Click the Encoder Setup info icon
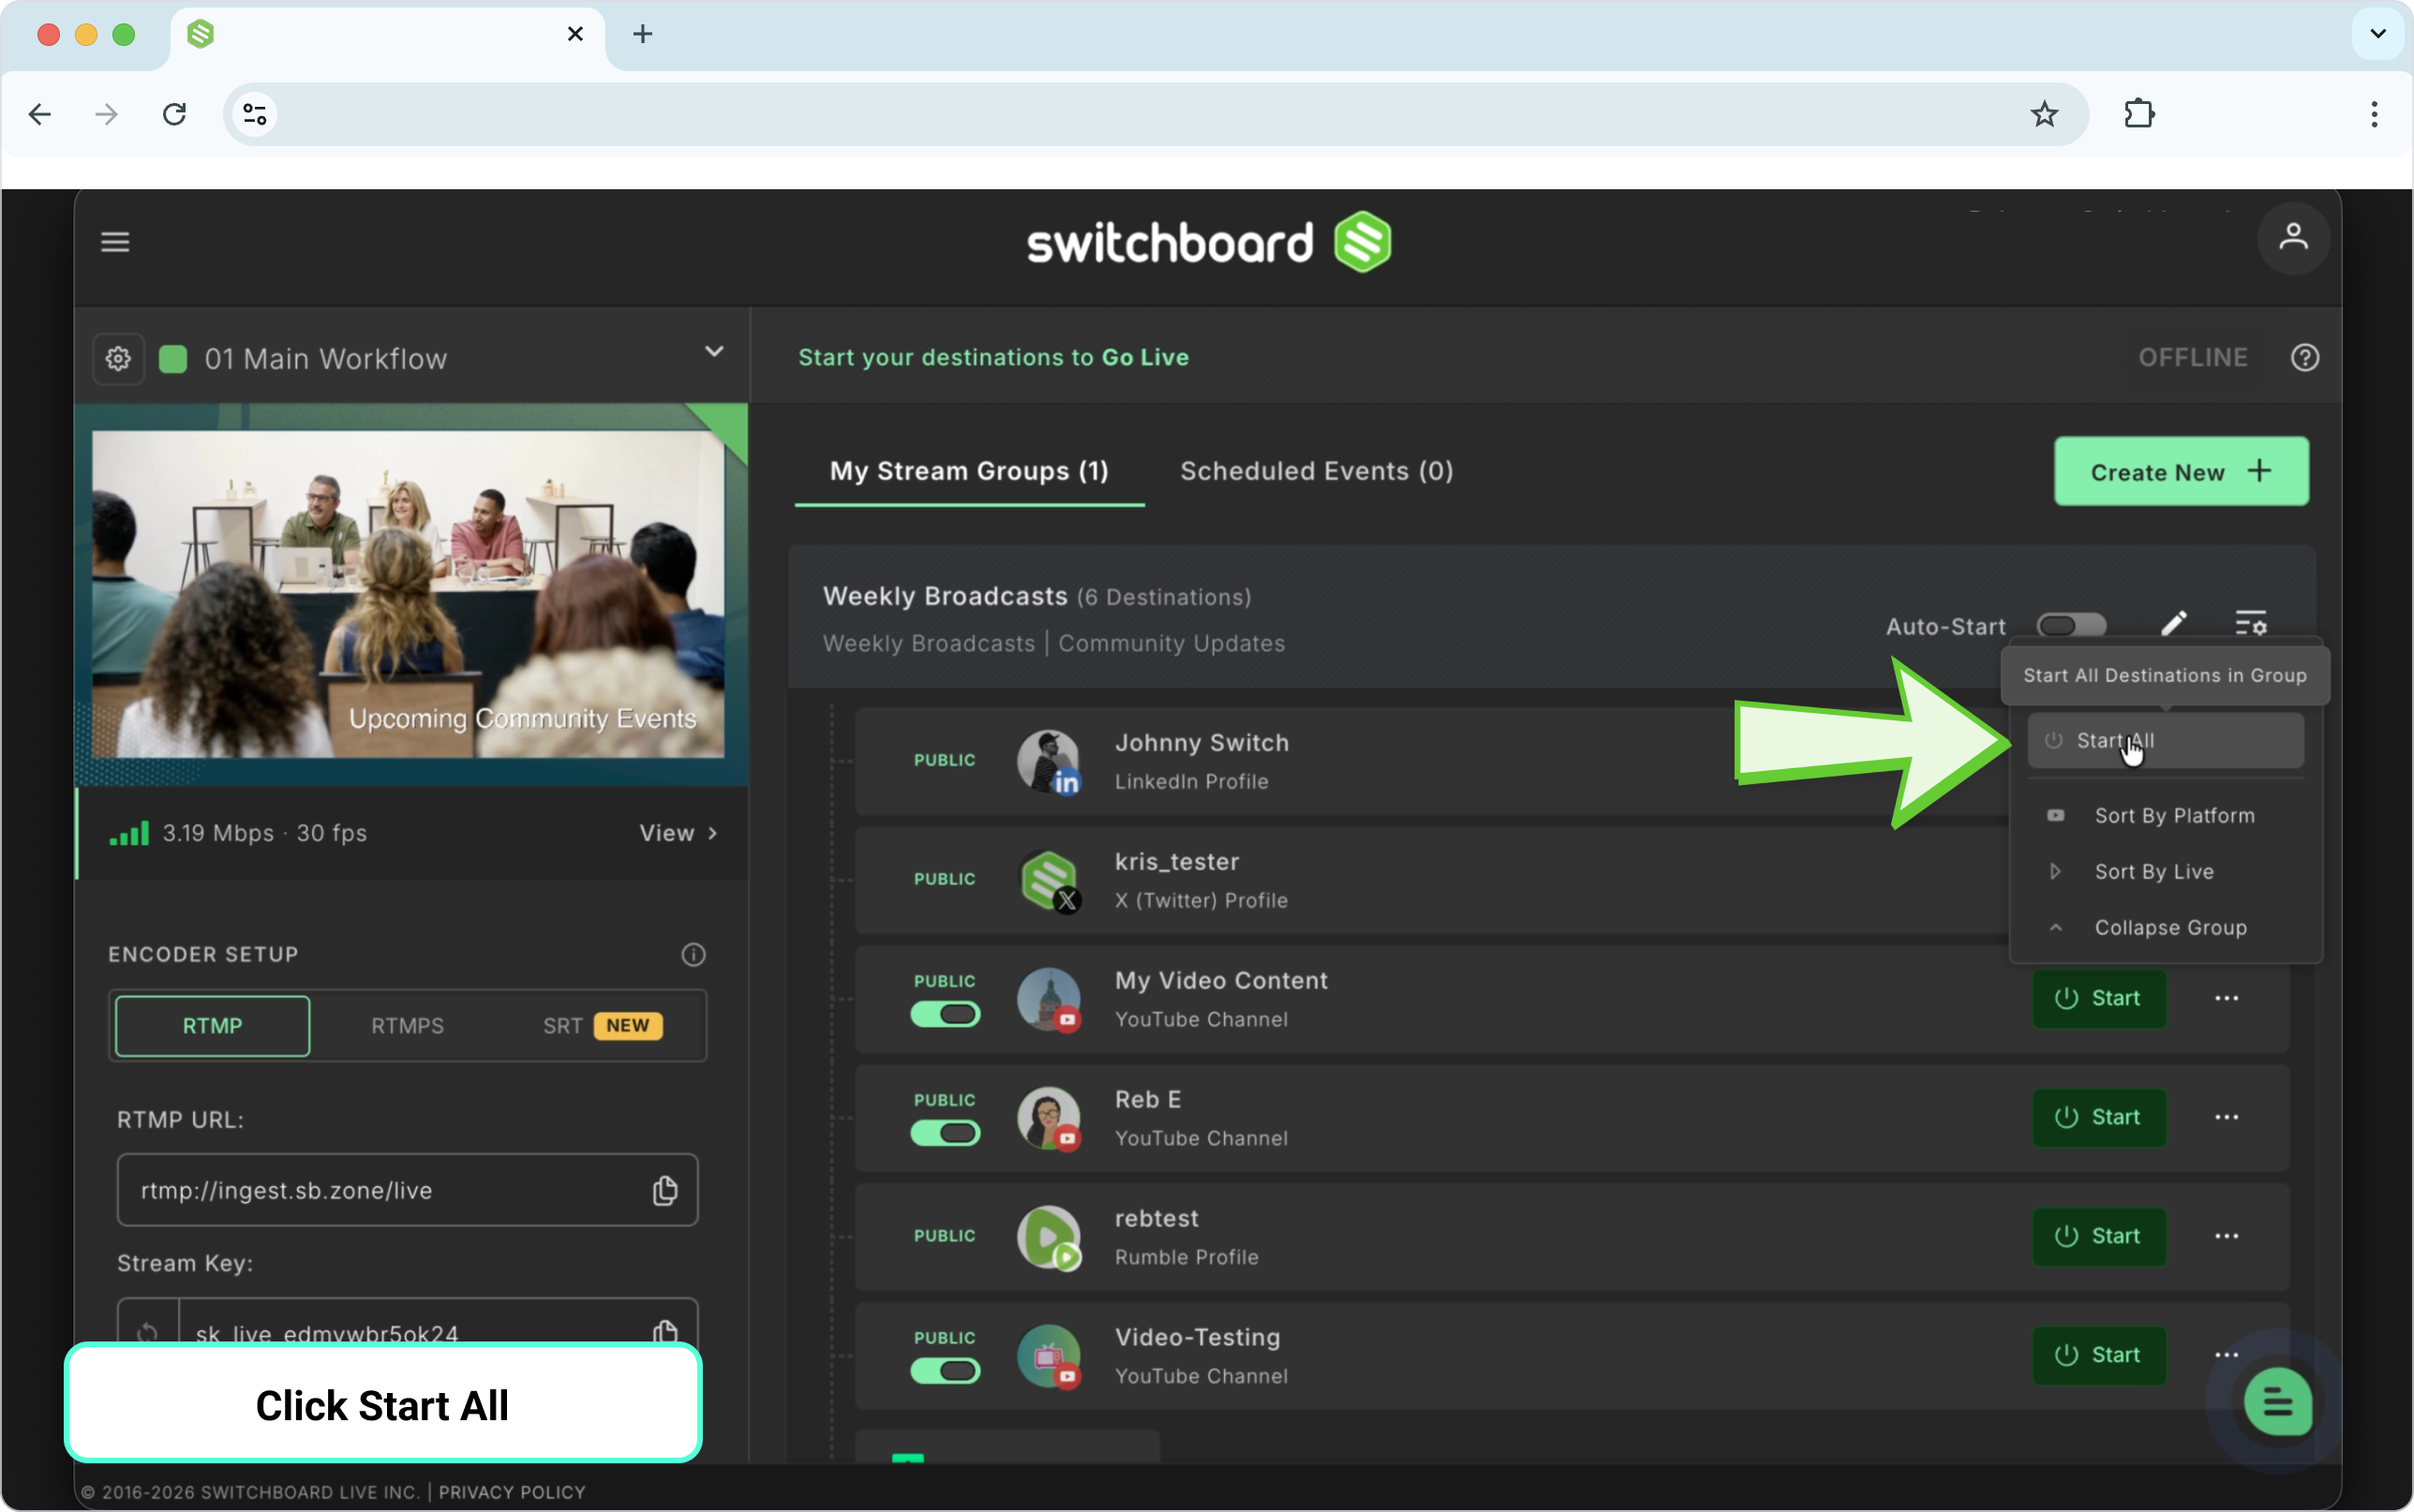The height and width of the screenshot is (1512, 2414). (x=693, y=954)
